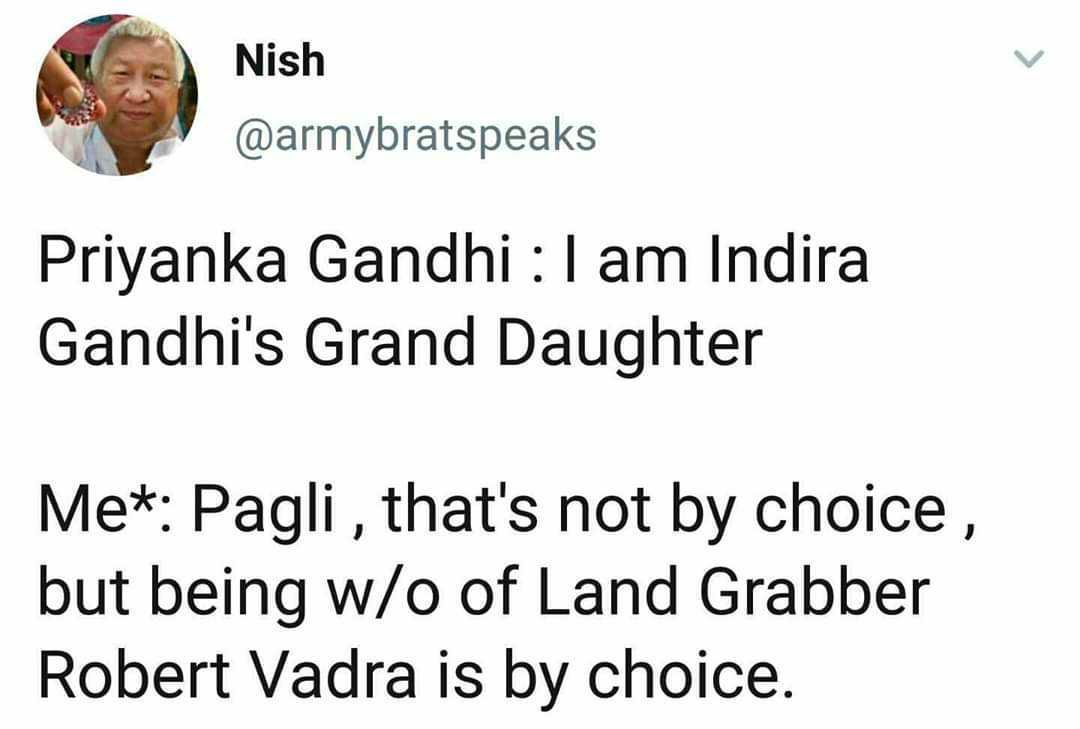The width and height of the screenshot is (1080, 729).
Task: Expand the tweet options chevron
Action: (x=1030, y=59)
